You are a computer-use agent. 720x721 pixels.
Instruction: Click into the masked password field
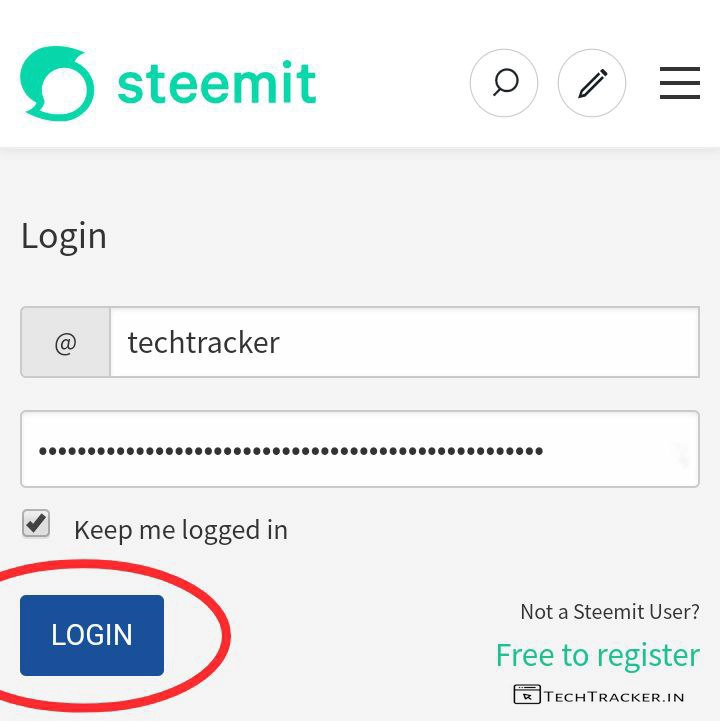click(340, 450)
